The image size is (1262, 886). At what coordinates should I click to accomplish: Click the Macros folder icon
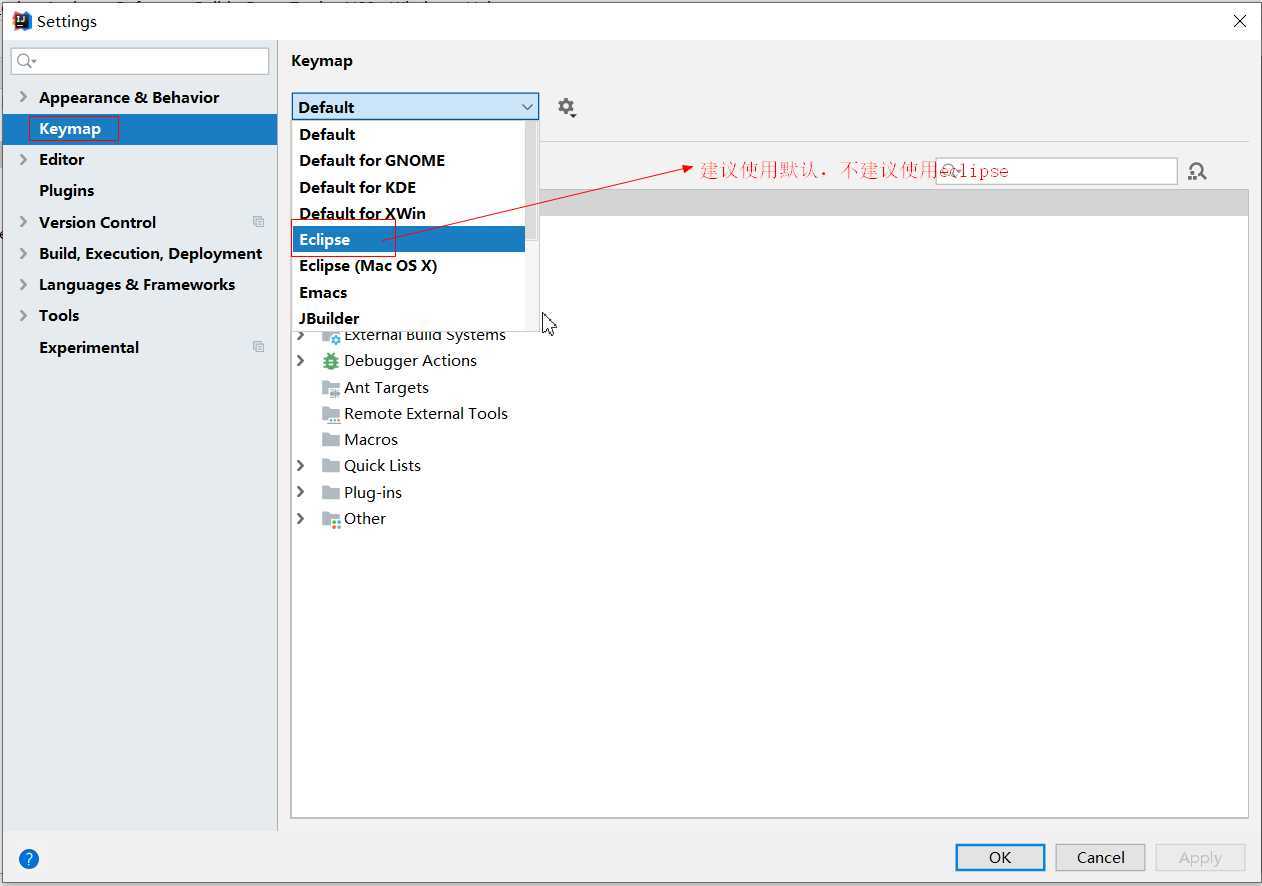pos(331,440)
